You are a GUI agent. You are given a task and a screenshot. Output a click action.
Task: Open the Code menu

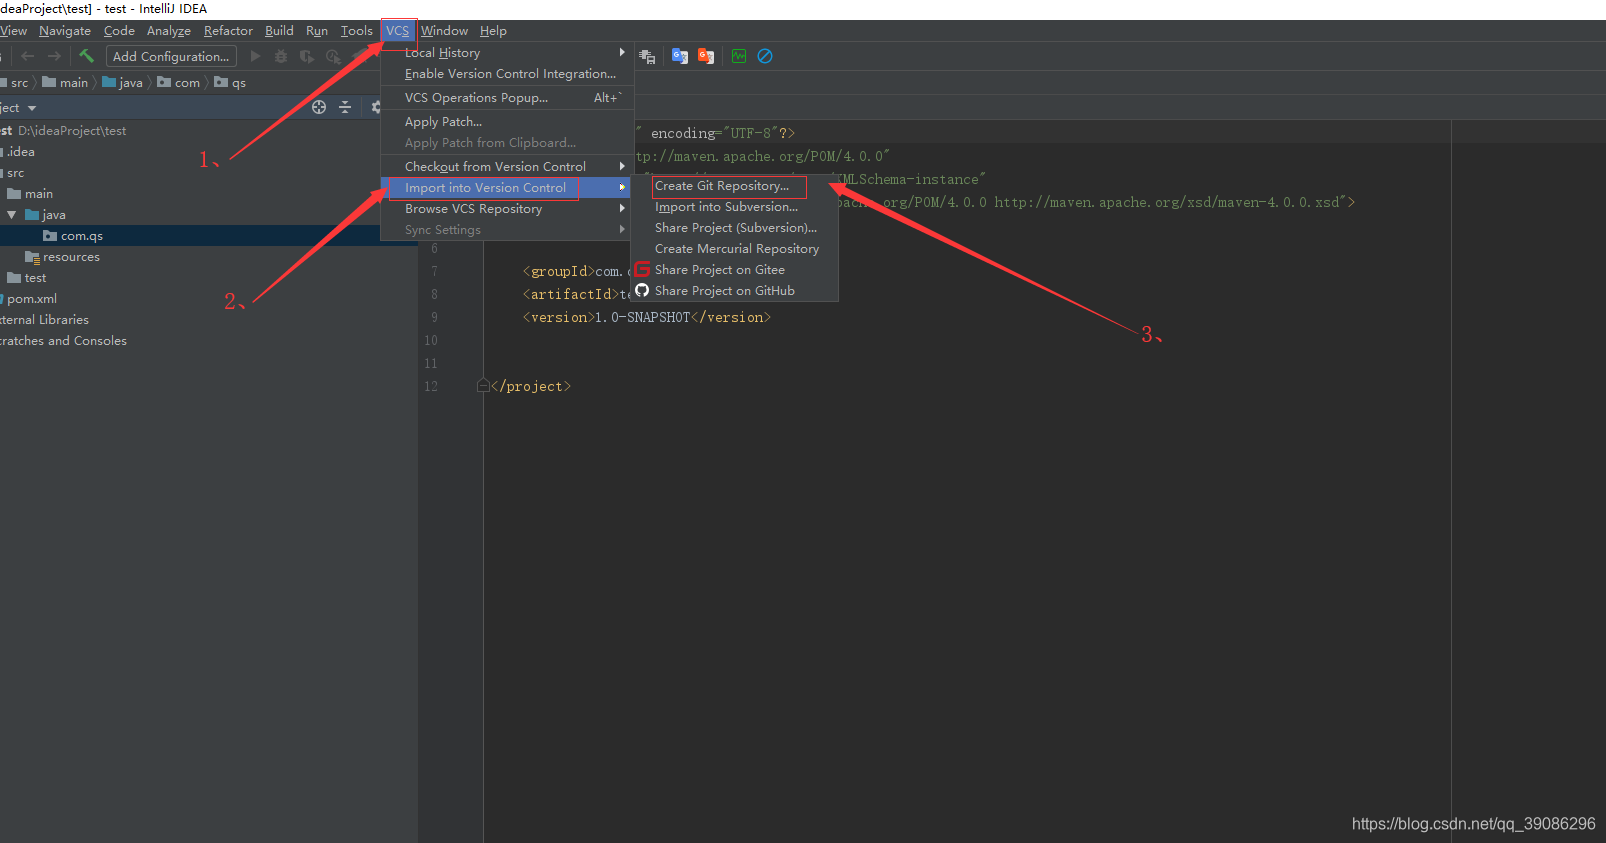[119, 31]
